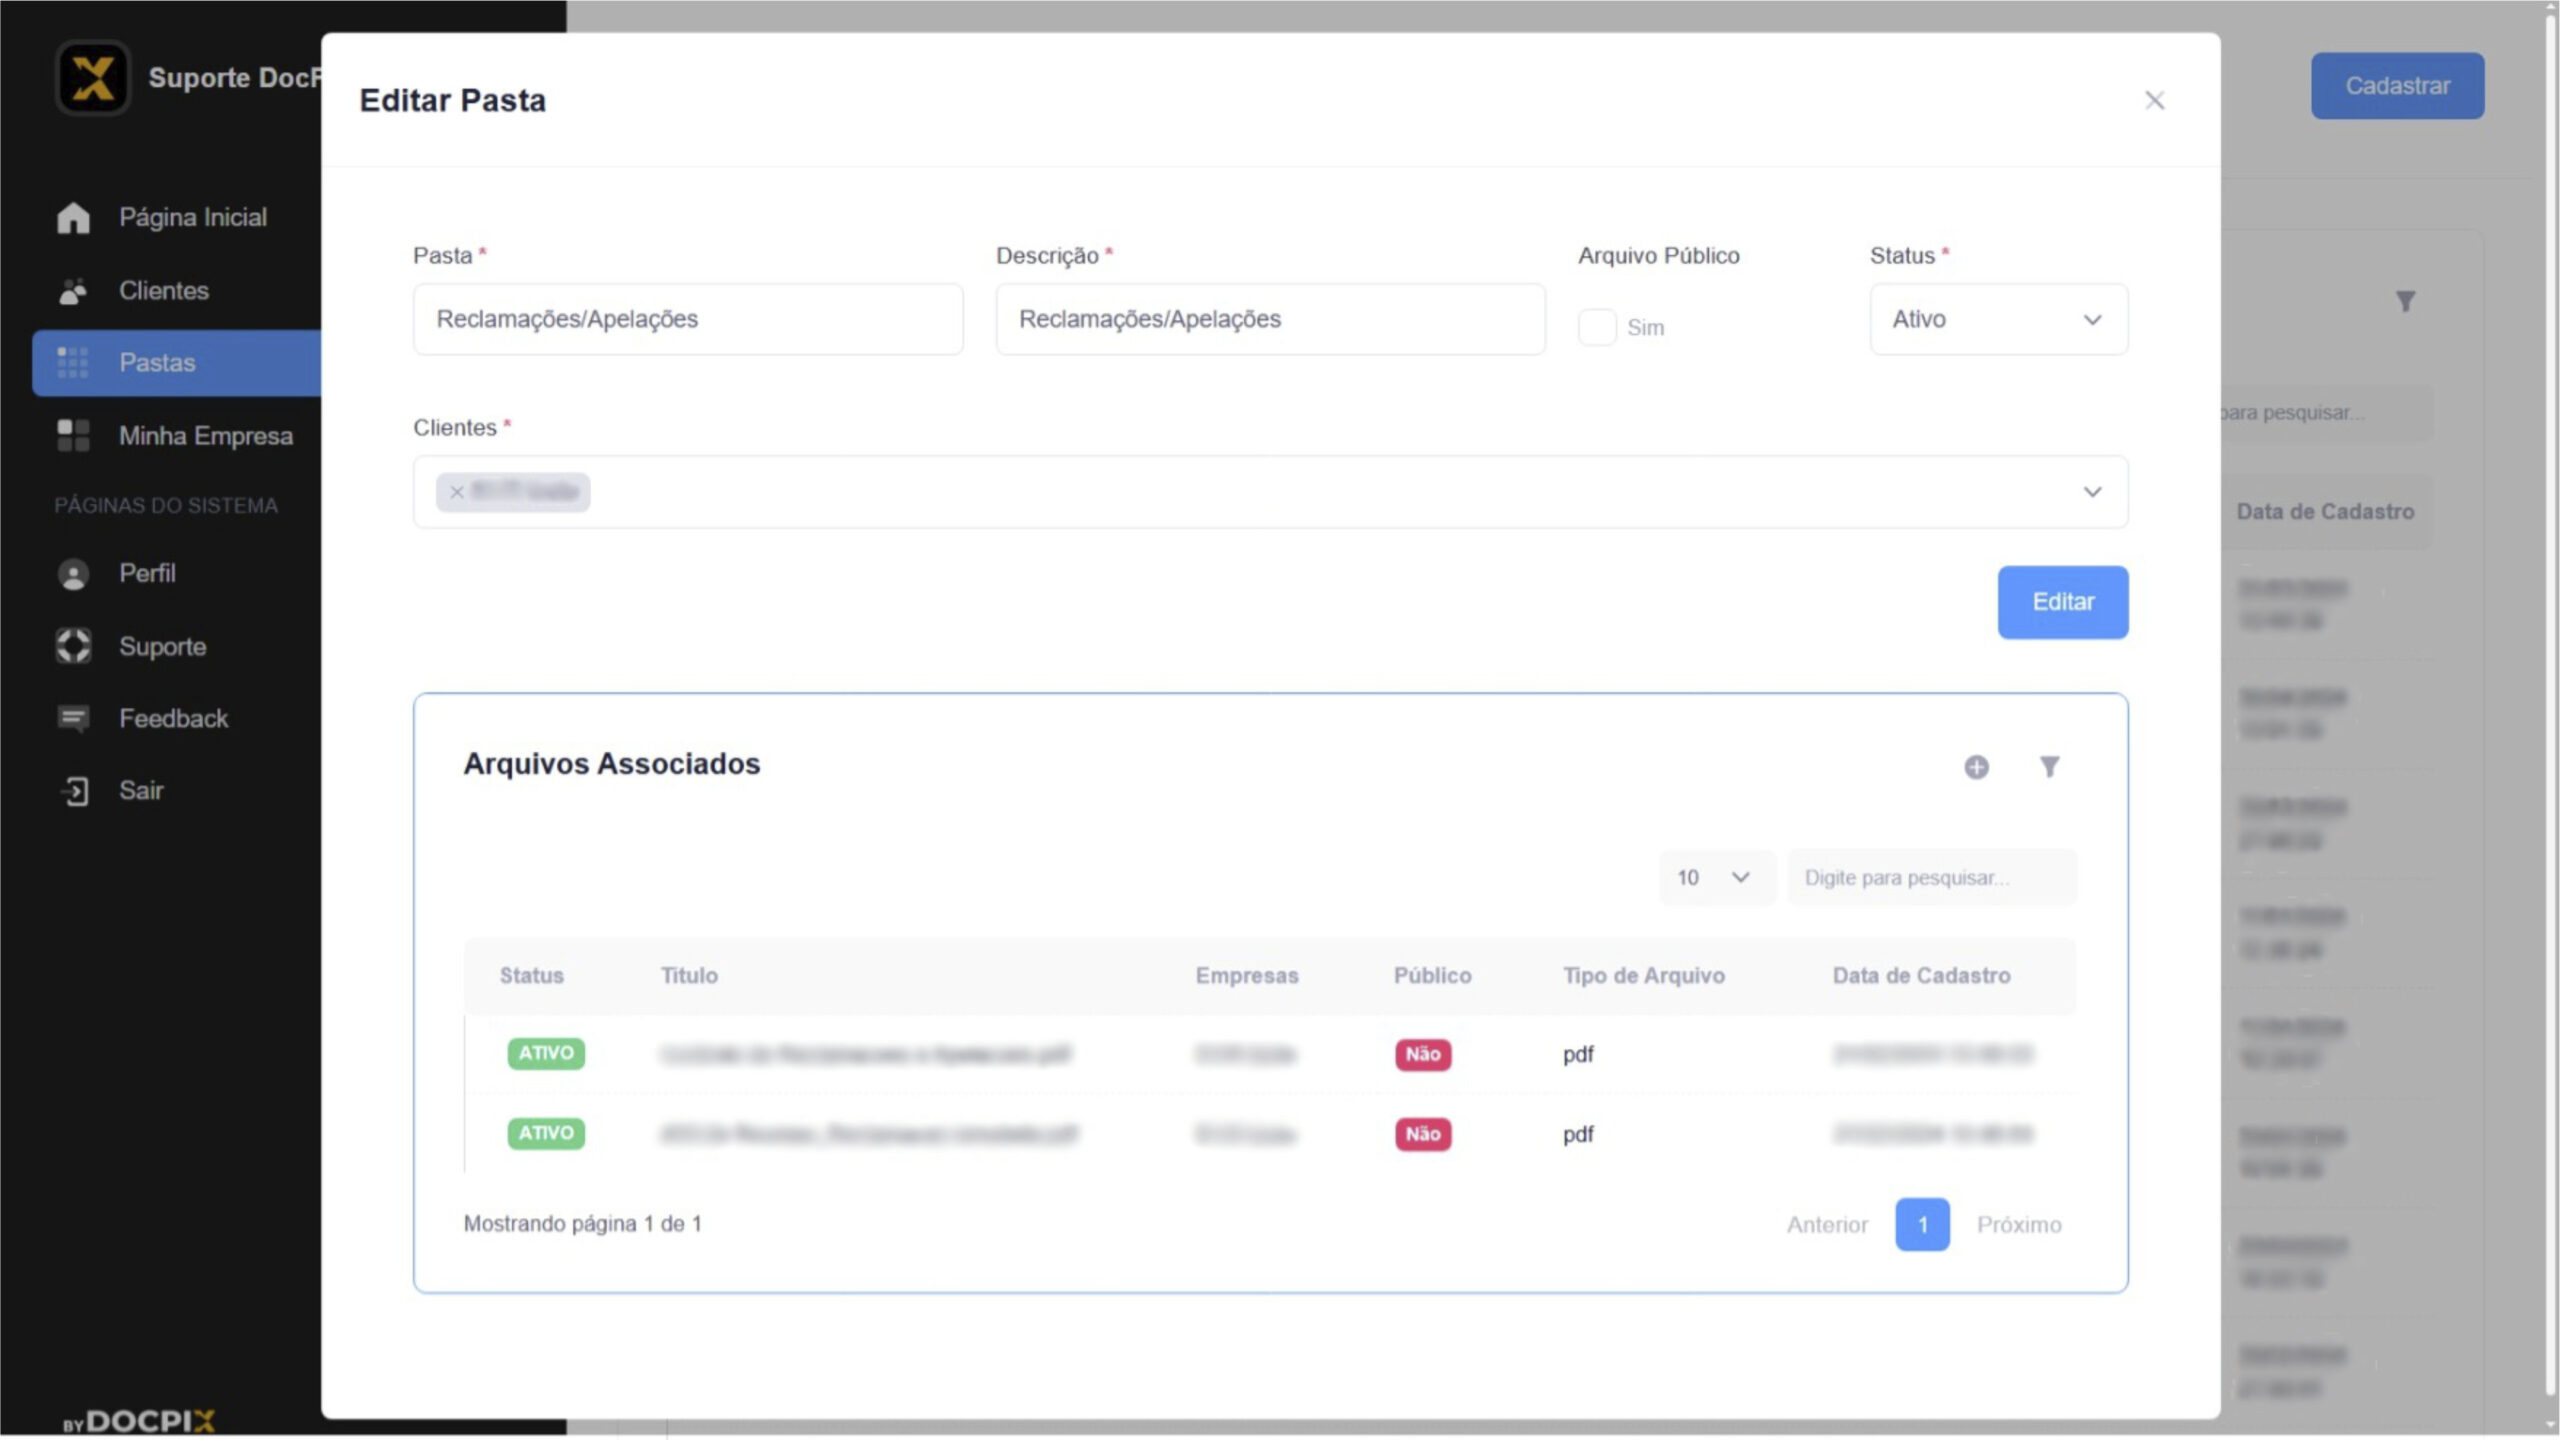Remove the selected client tag
Viewport: 2560px width, 1440px height.
tap(457, 492)
